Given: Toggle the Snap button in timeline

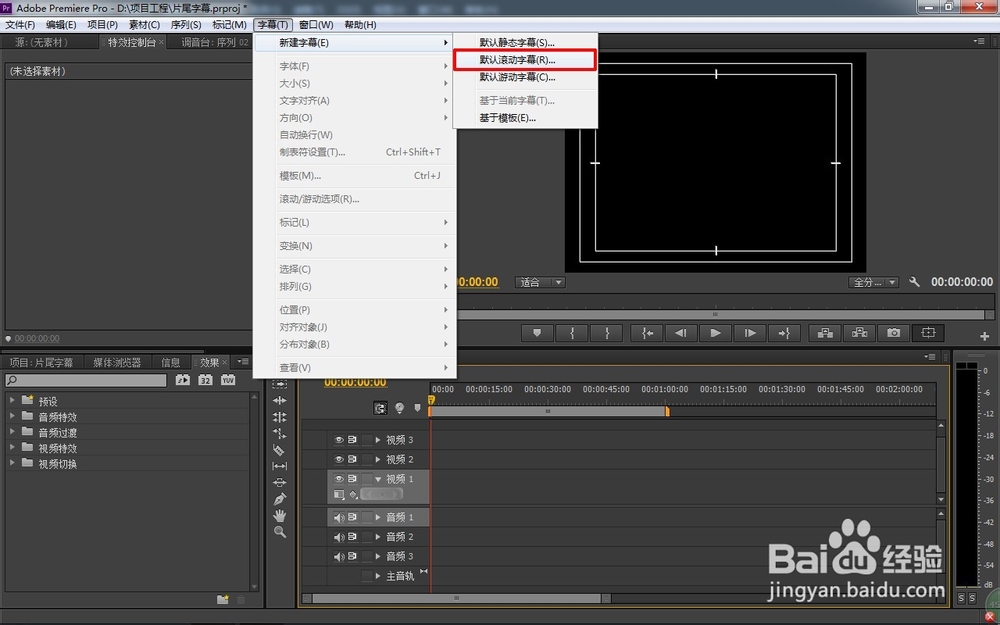Looking at the screenshot, I should [380, 408].
